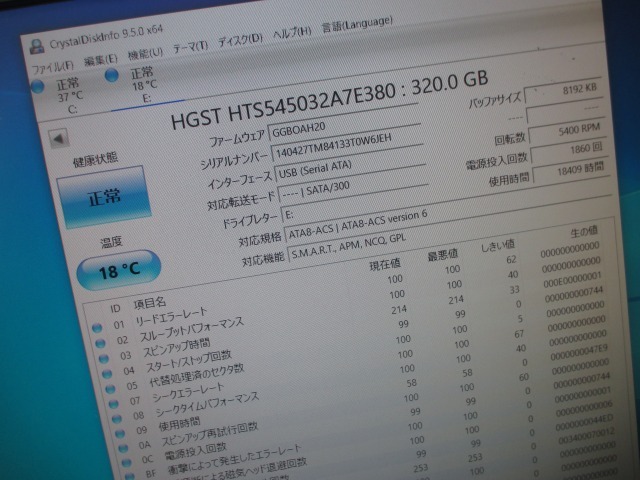Select the 代替処理済のセクタ数 row text
The image size is (640, 480).
click(x=197, y=375)
